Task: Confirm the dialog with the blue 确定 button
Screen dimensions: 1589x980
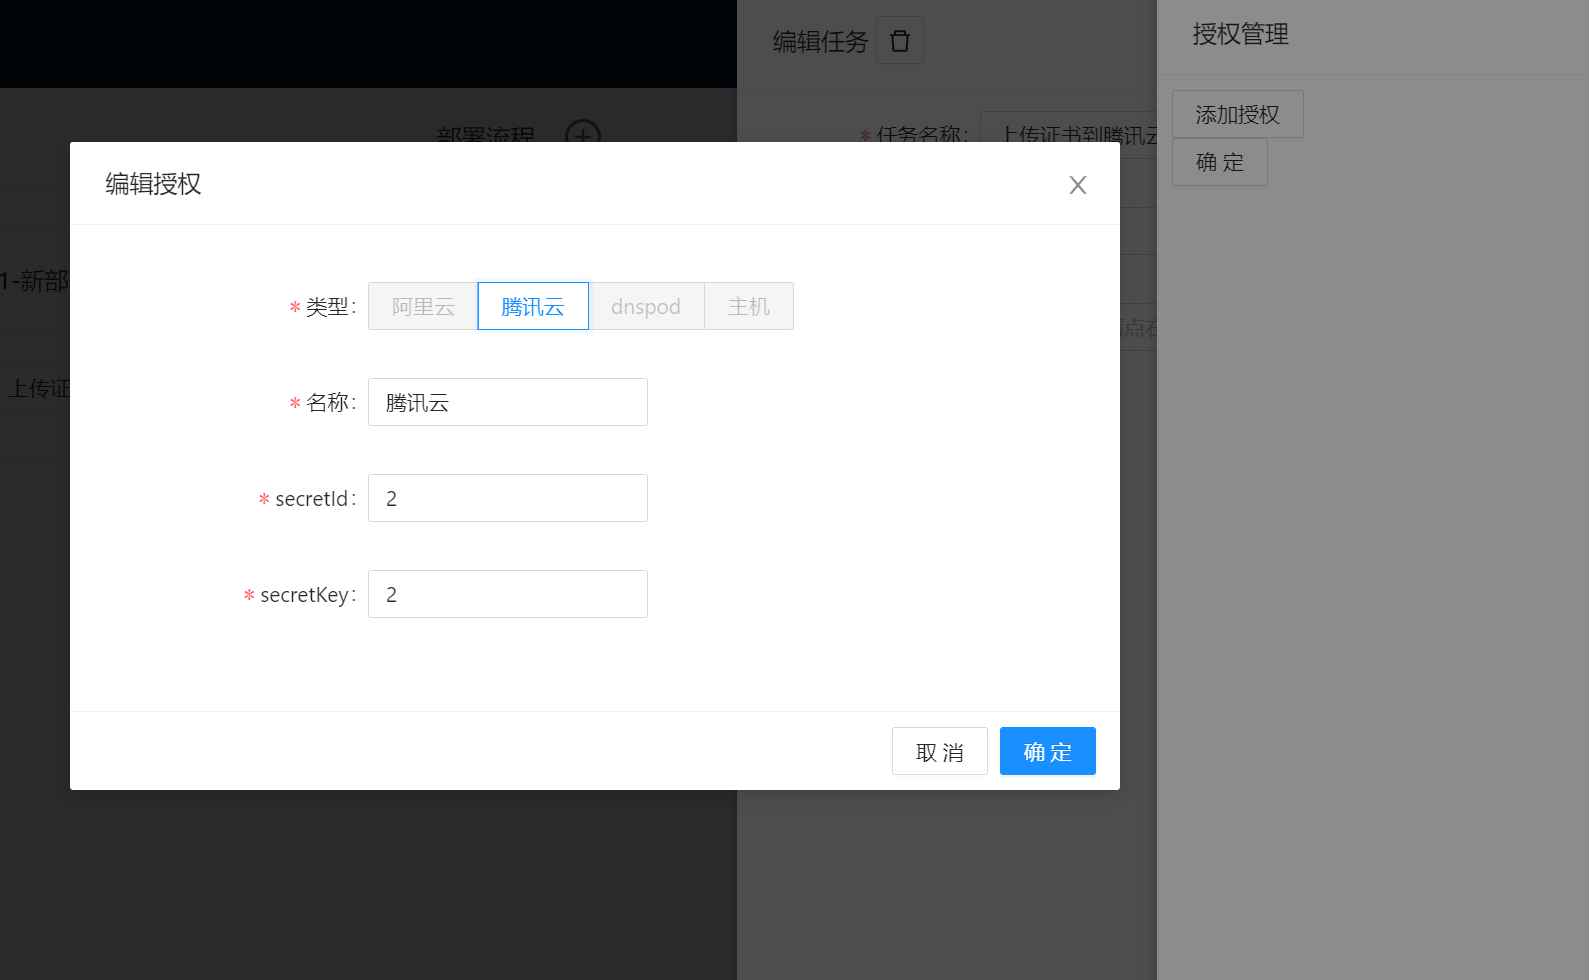Action: (x=1047, y=751)
